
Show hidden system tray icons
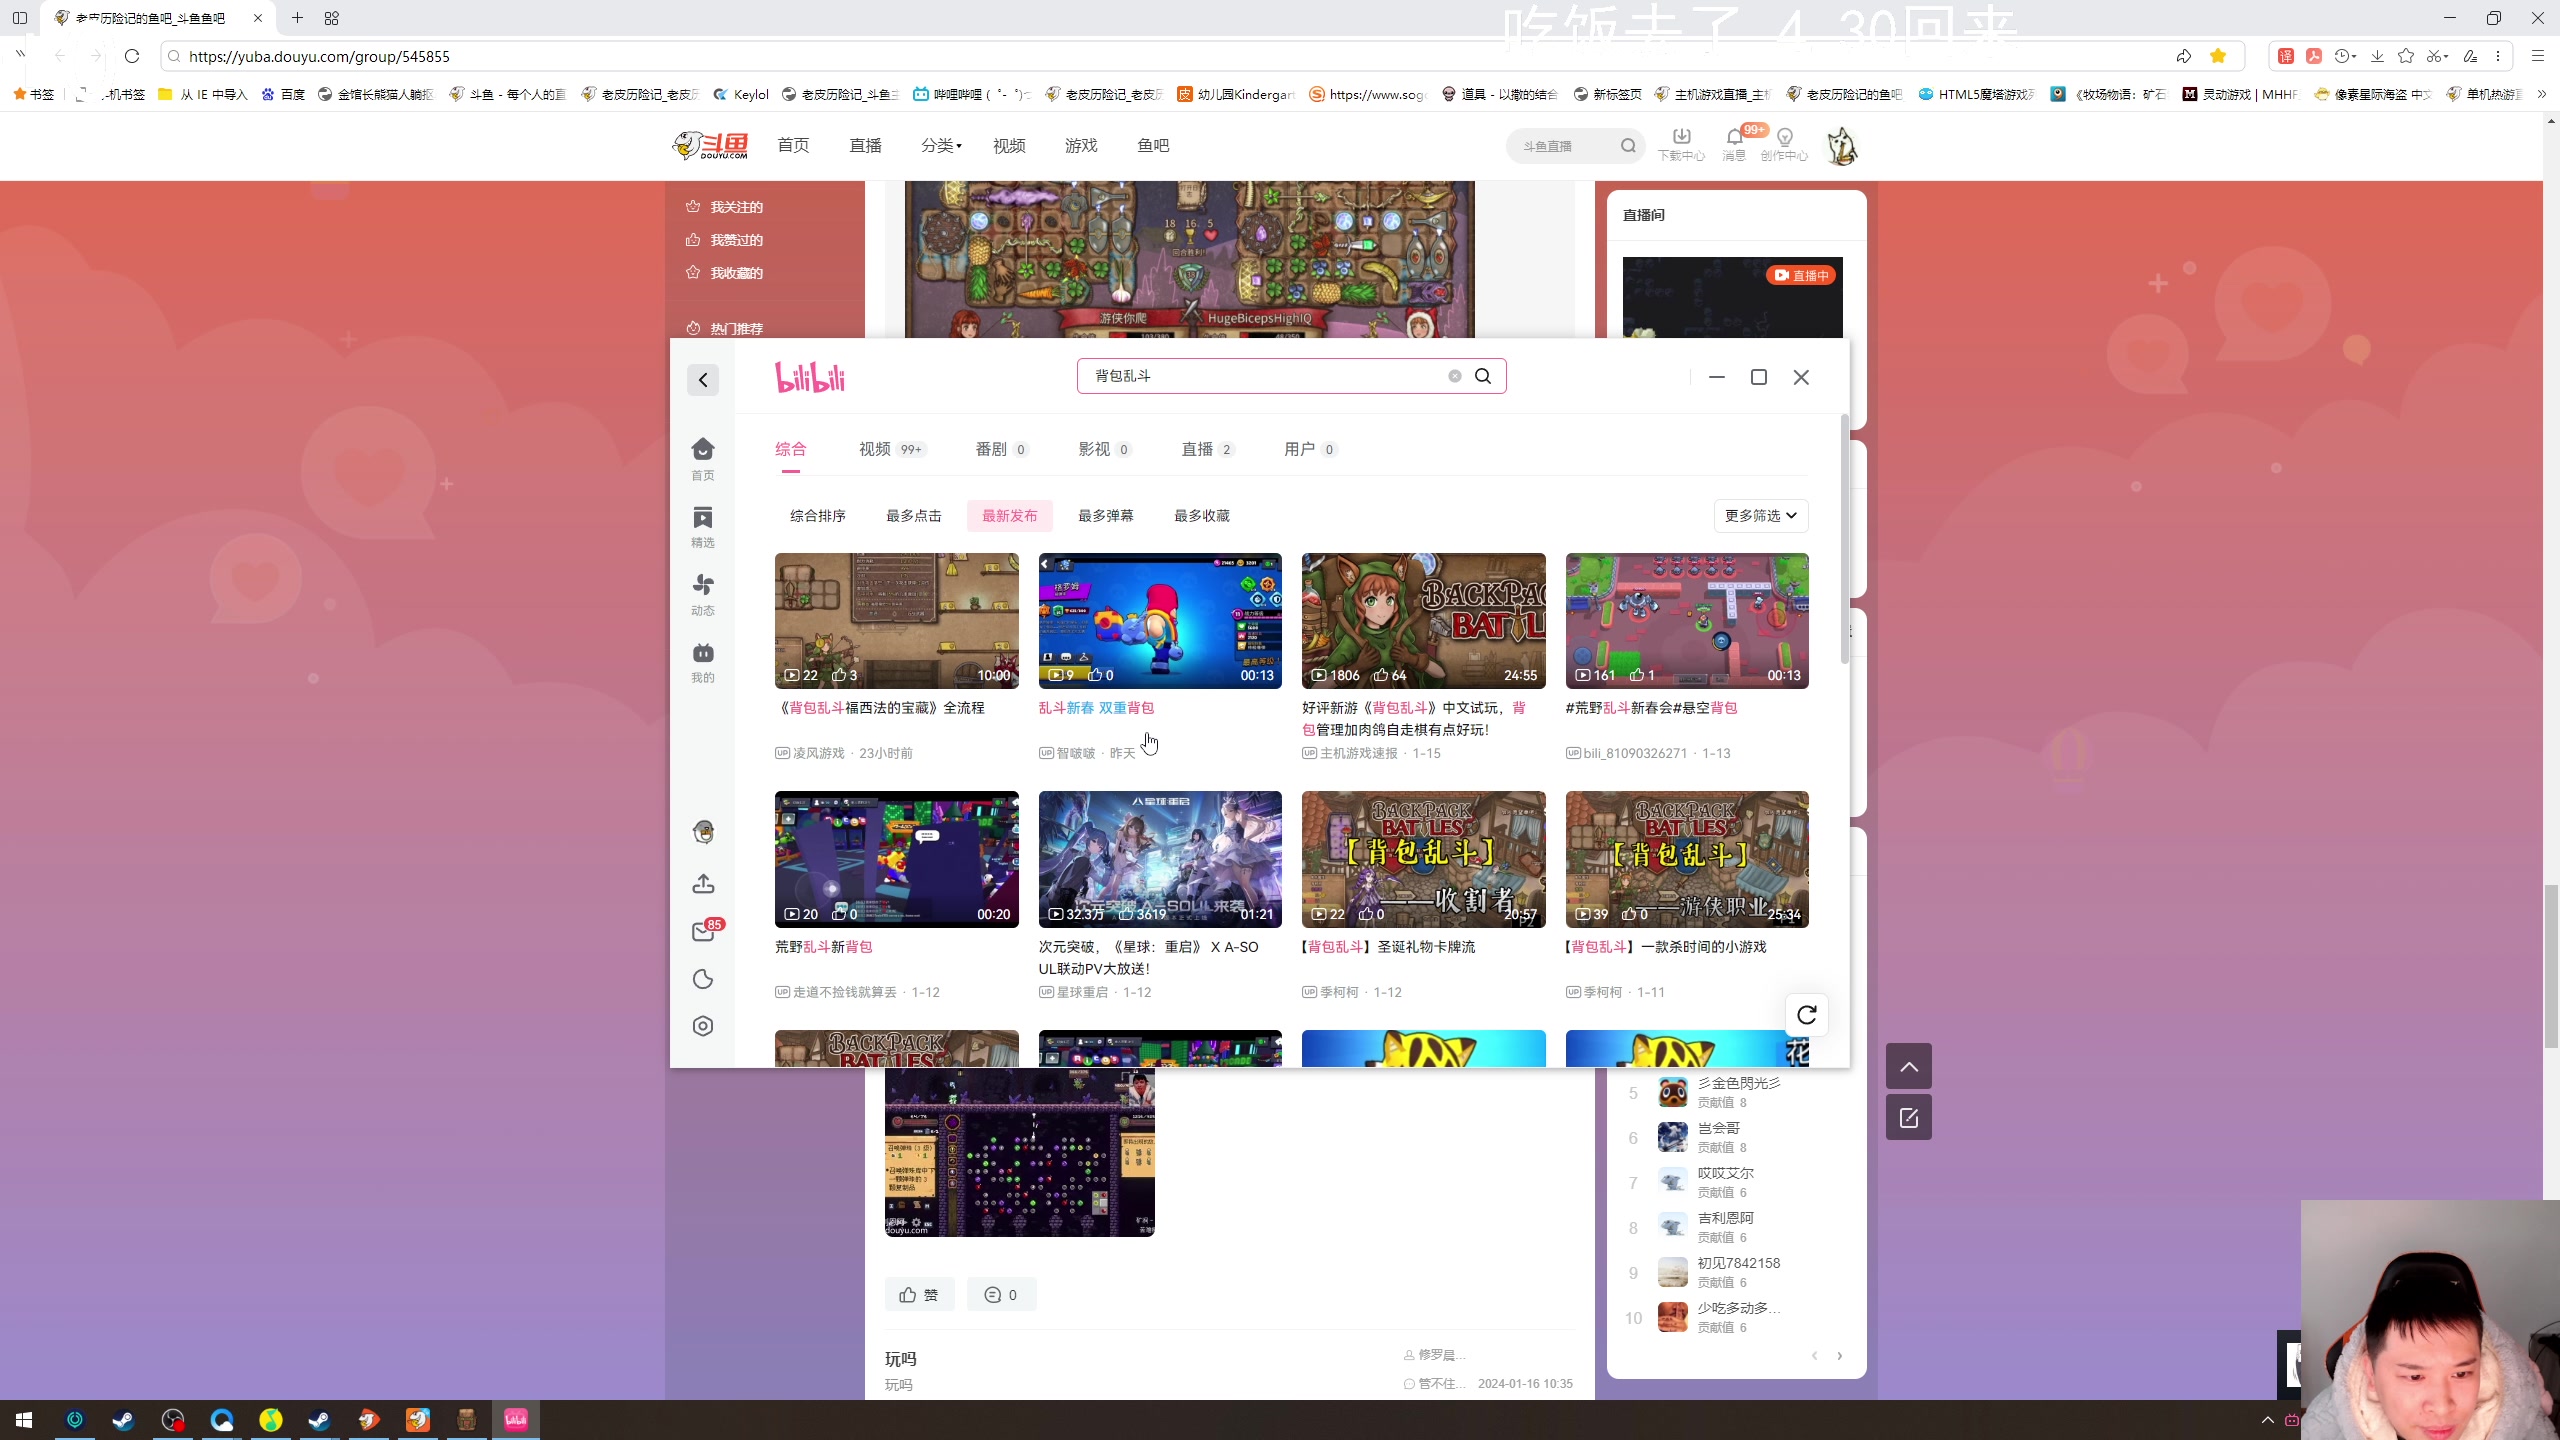click(2267, 1420)
